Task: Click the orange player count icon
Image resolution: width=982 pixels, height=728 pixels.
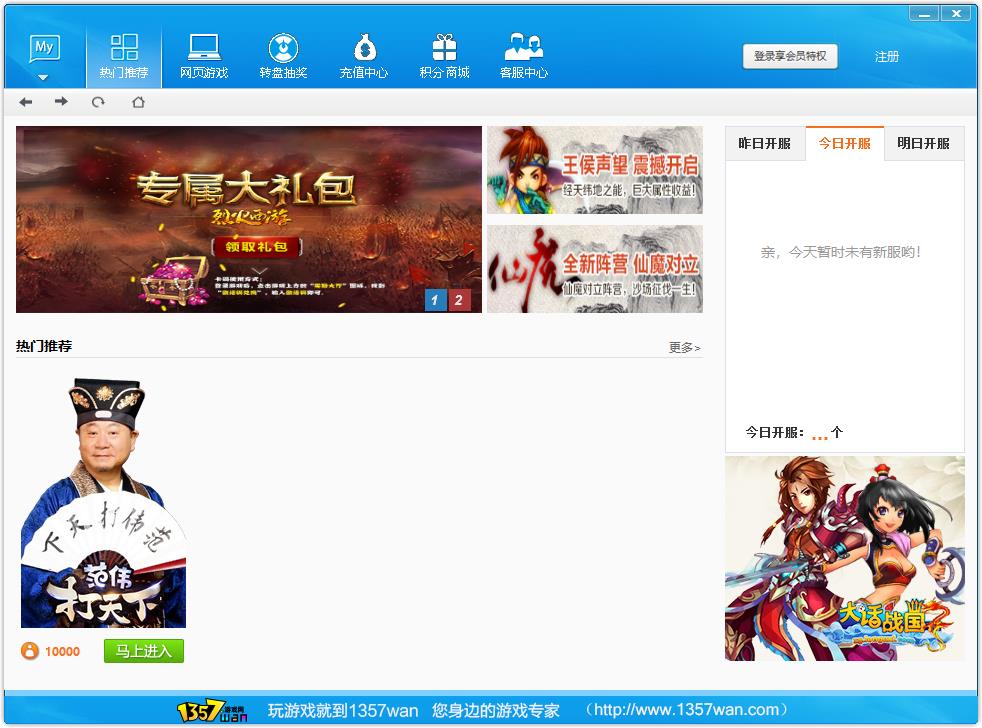Action: click(29, 651)
